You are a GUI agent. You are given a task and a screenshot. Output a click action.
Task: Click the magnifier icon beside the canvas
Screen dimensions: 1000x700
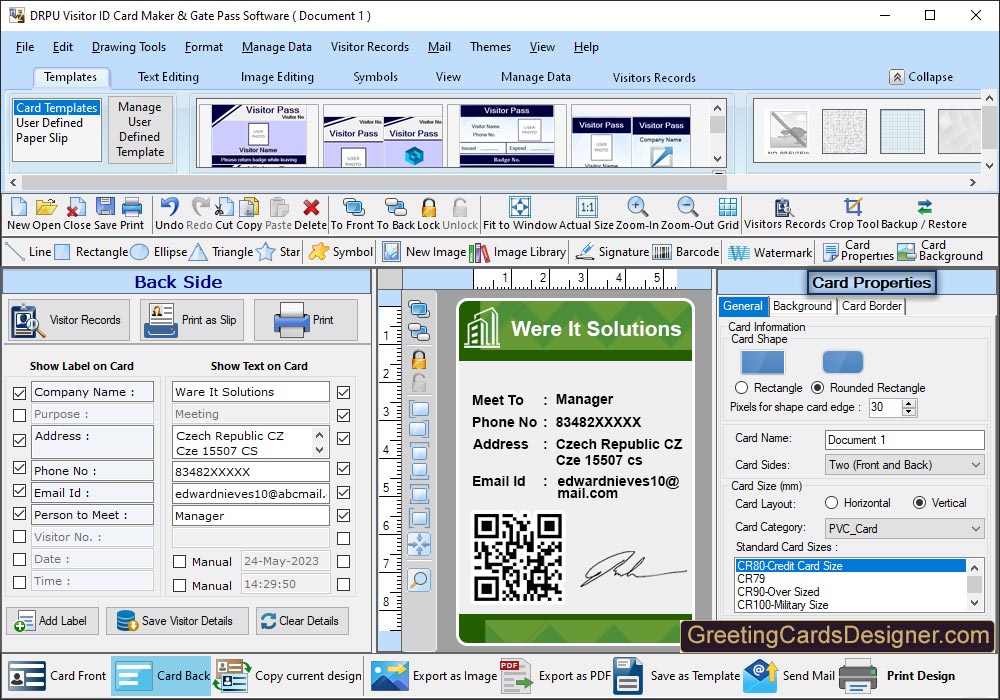coord(419,580)
